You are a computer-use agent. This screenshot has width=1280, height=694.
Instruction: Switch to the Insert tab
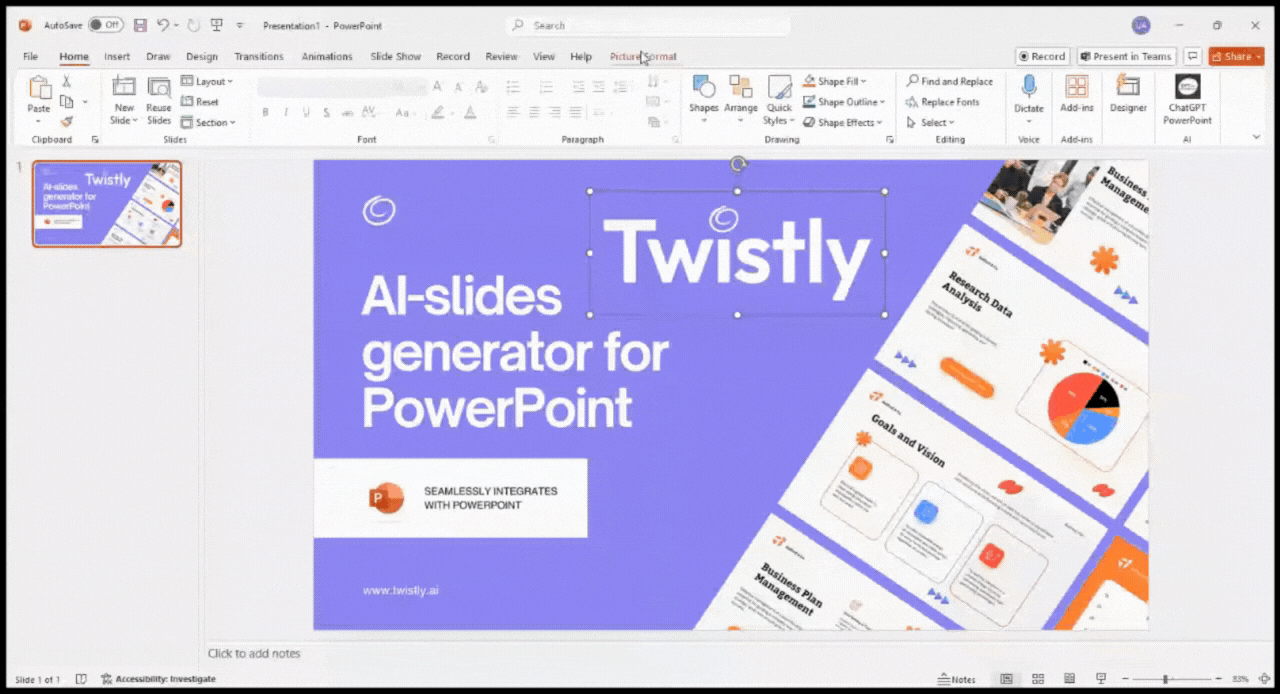[x=117, y=56]
